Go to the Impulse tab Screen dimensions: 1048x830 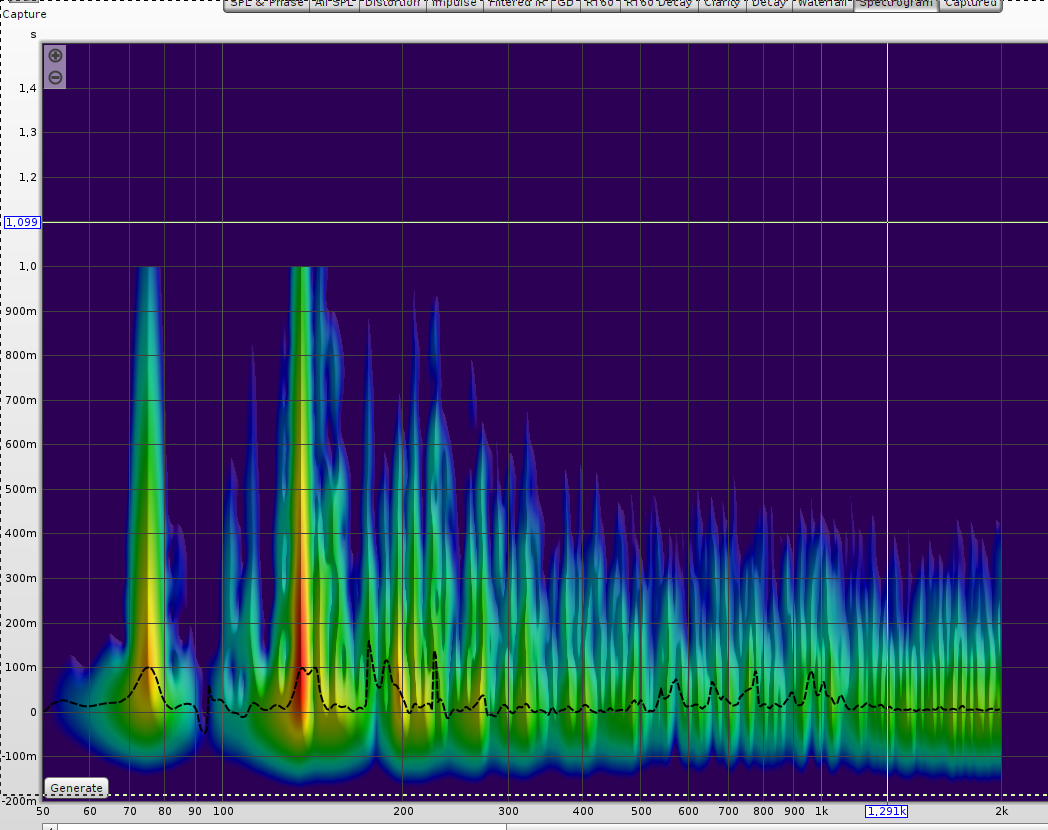pos(454,4)
